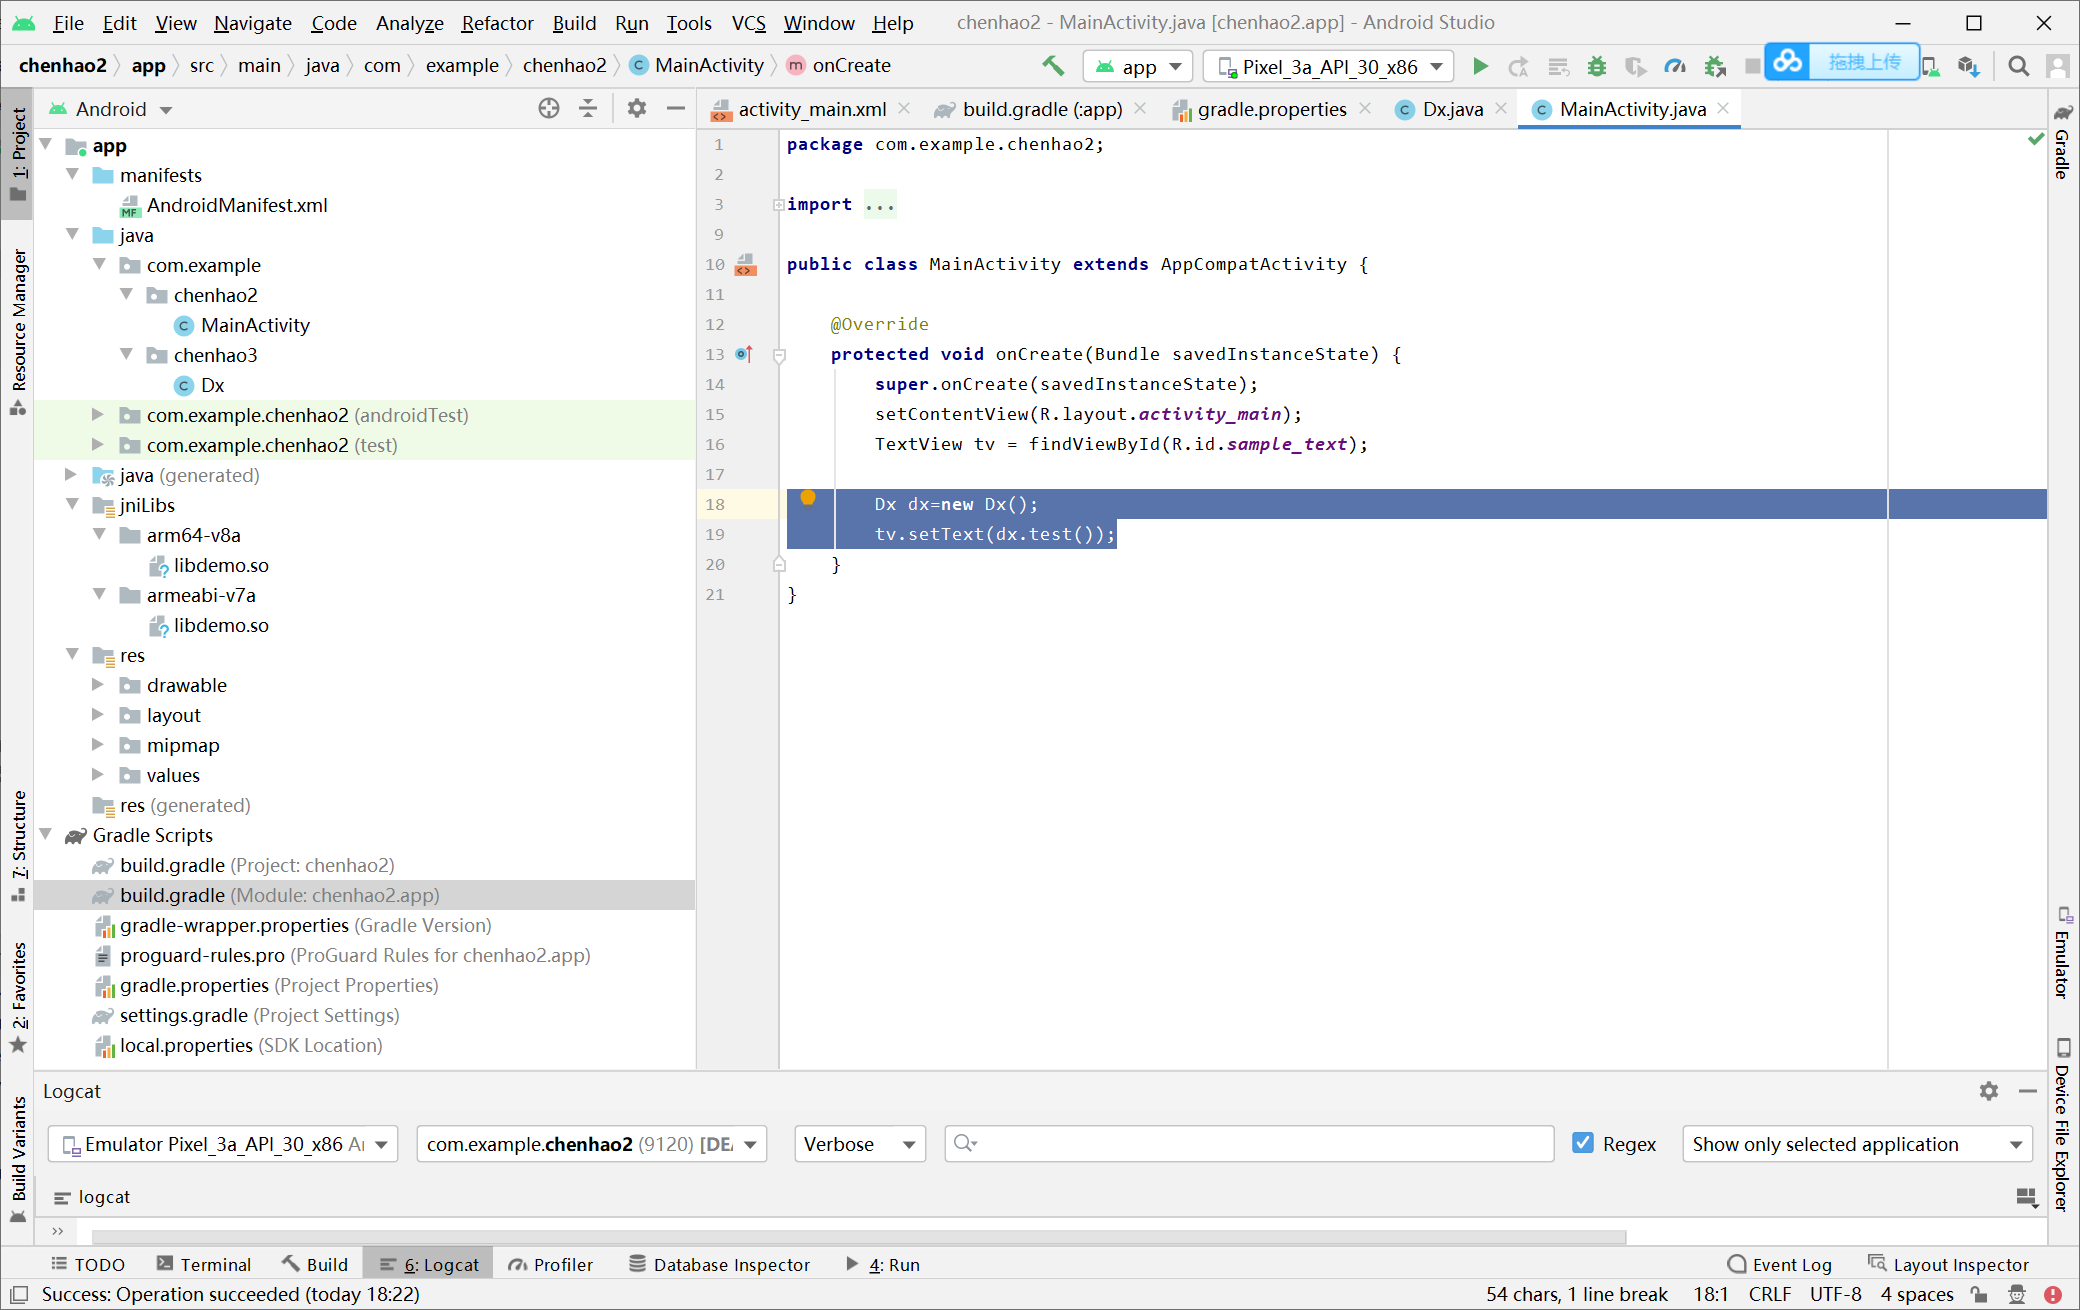Open the Refactor menu
Viewport: 2080px width, 1310px height.
497,22
